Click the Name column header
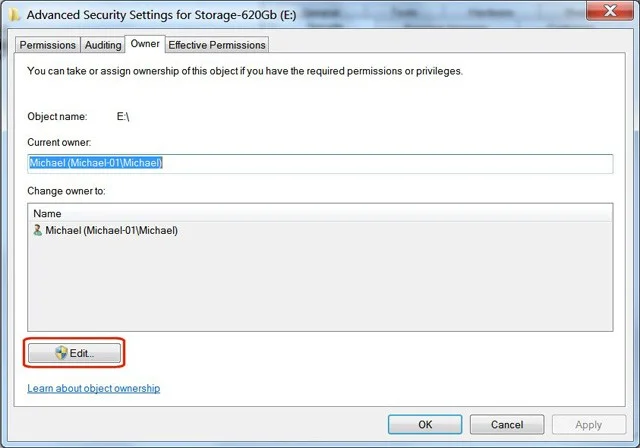 click(x=48, y=213)
